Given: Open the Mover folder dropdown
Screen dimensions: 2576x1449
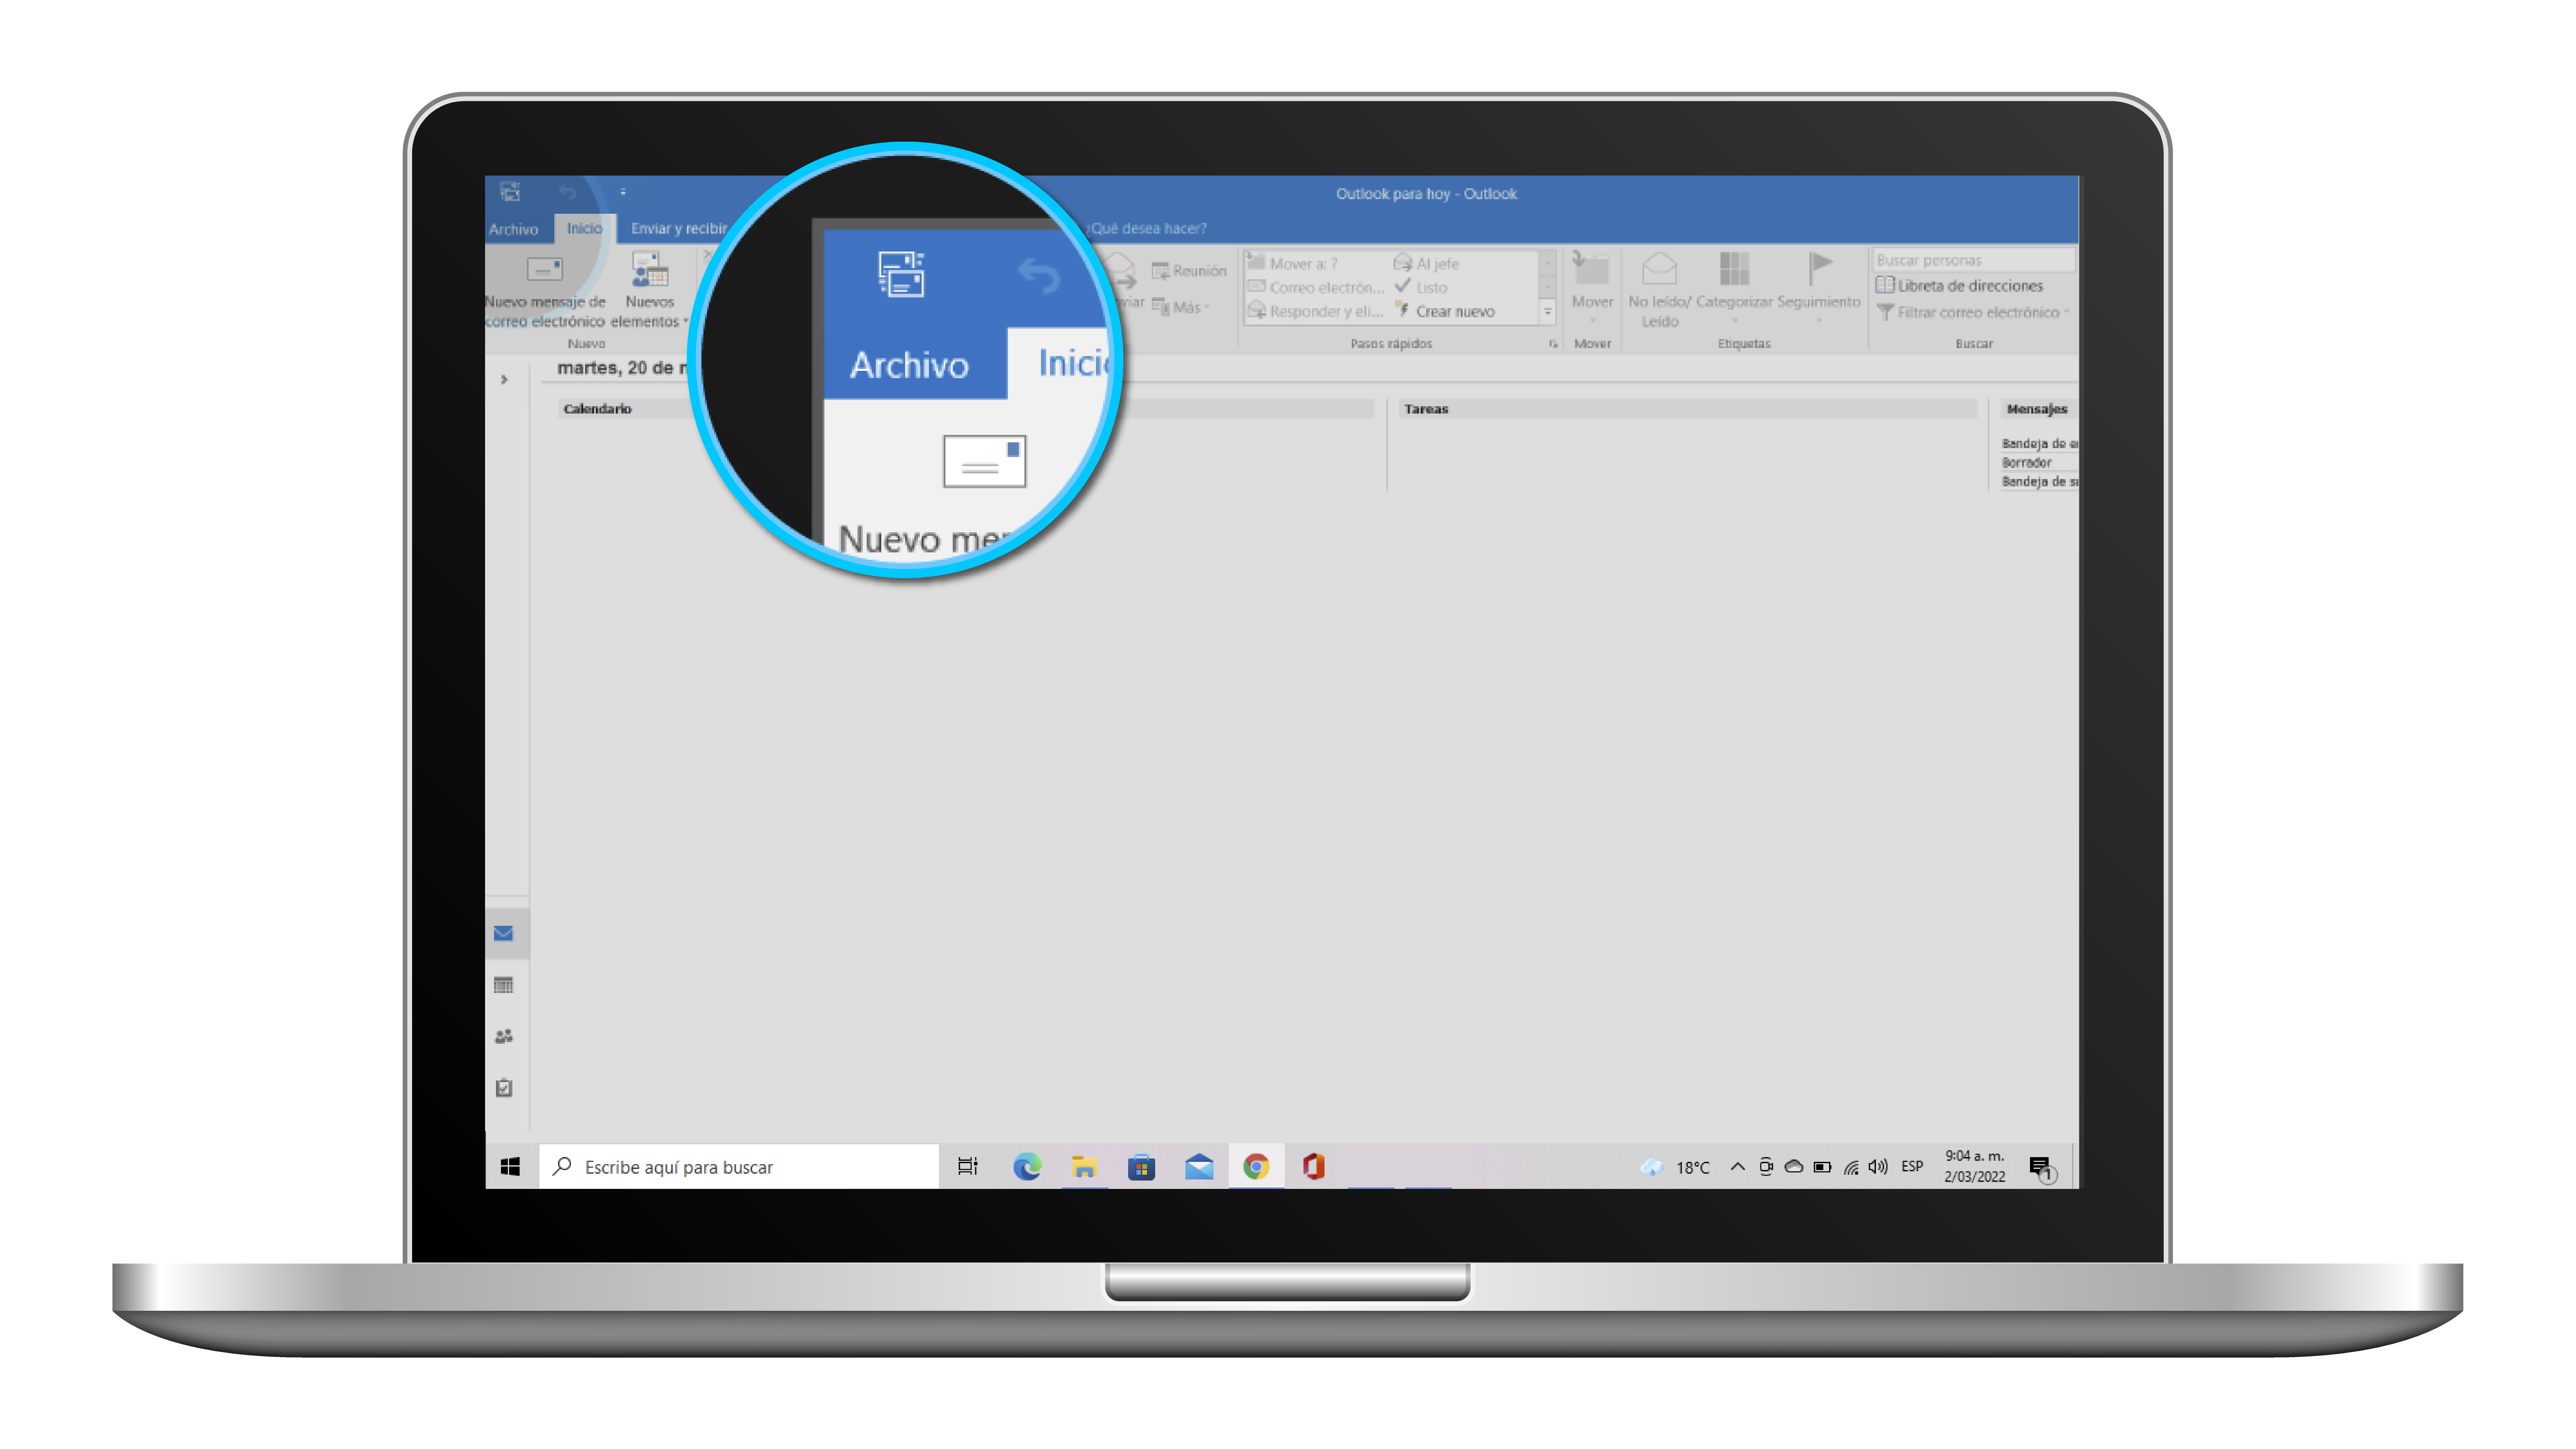Looking at the screenshot, I should [1592, 288].
